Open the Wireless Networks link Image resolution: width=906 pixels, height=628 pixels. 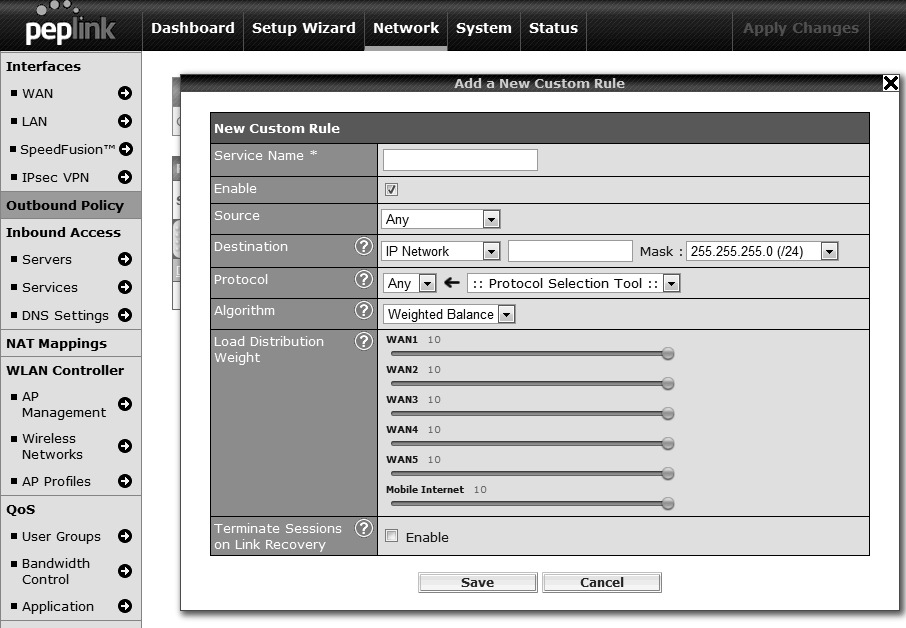(52, 447)
